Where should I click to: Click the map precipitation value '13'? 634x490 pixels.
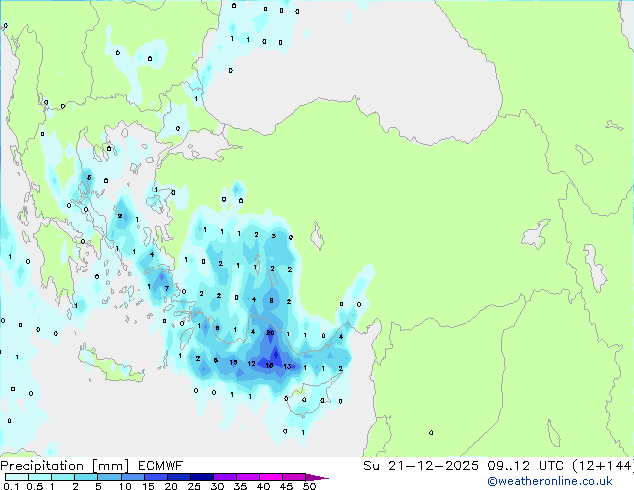(287, 366)
